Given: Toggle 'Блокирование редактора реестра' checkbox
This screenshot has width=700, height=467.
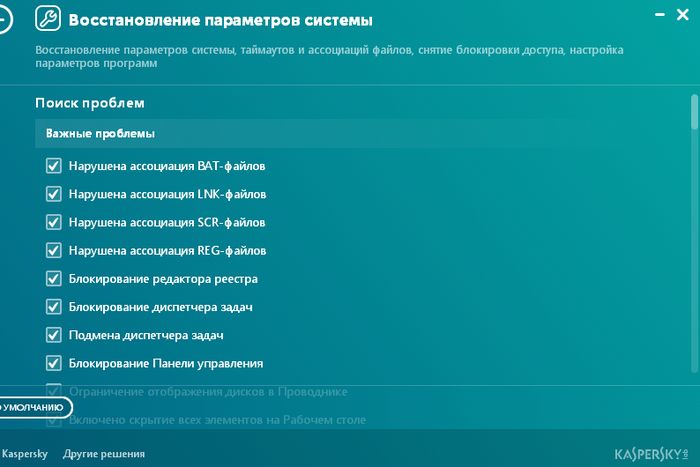Looking at the screenshot, I should coord(54,279).
